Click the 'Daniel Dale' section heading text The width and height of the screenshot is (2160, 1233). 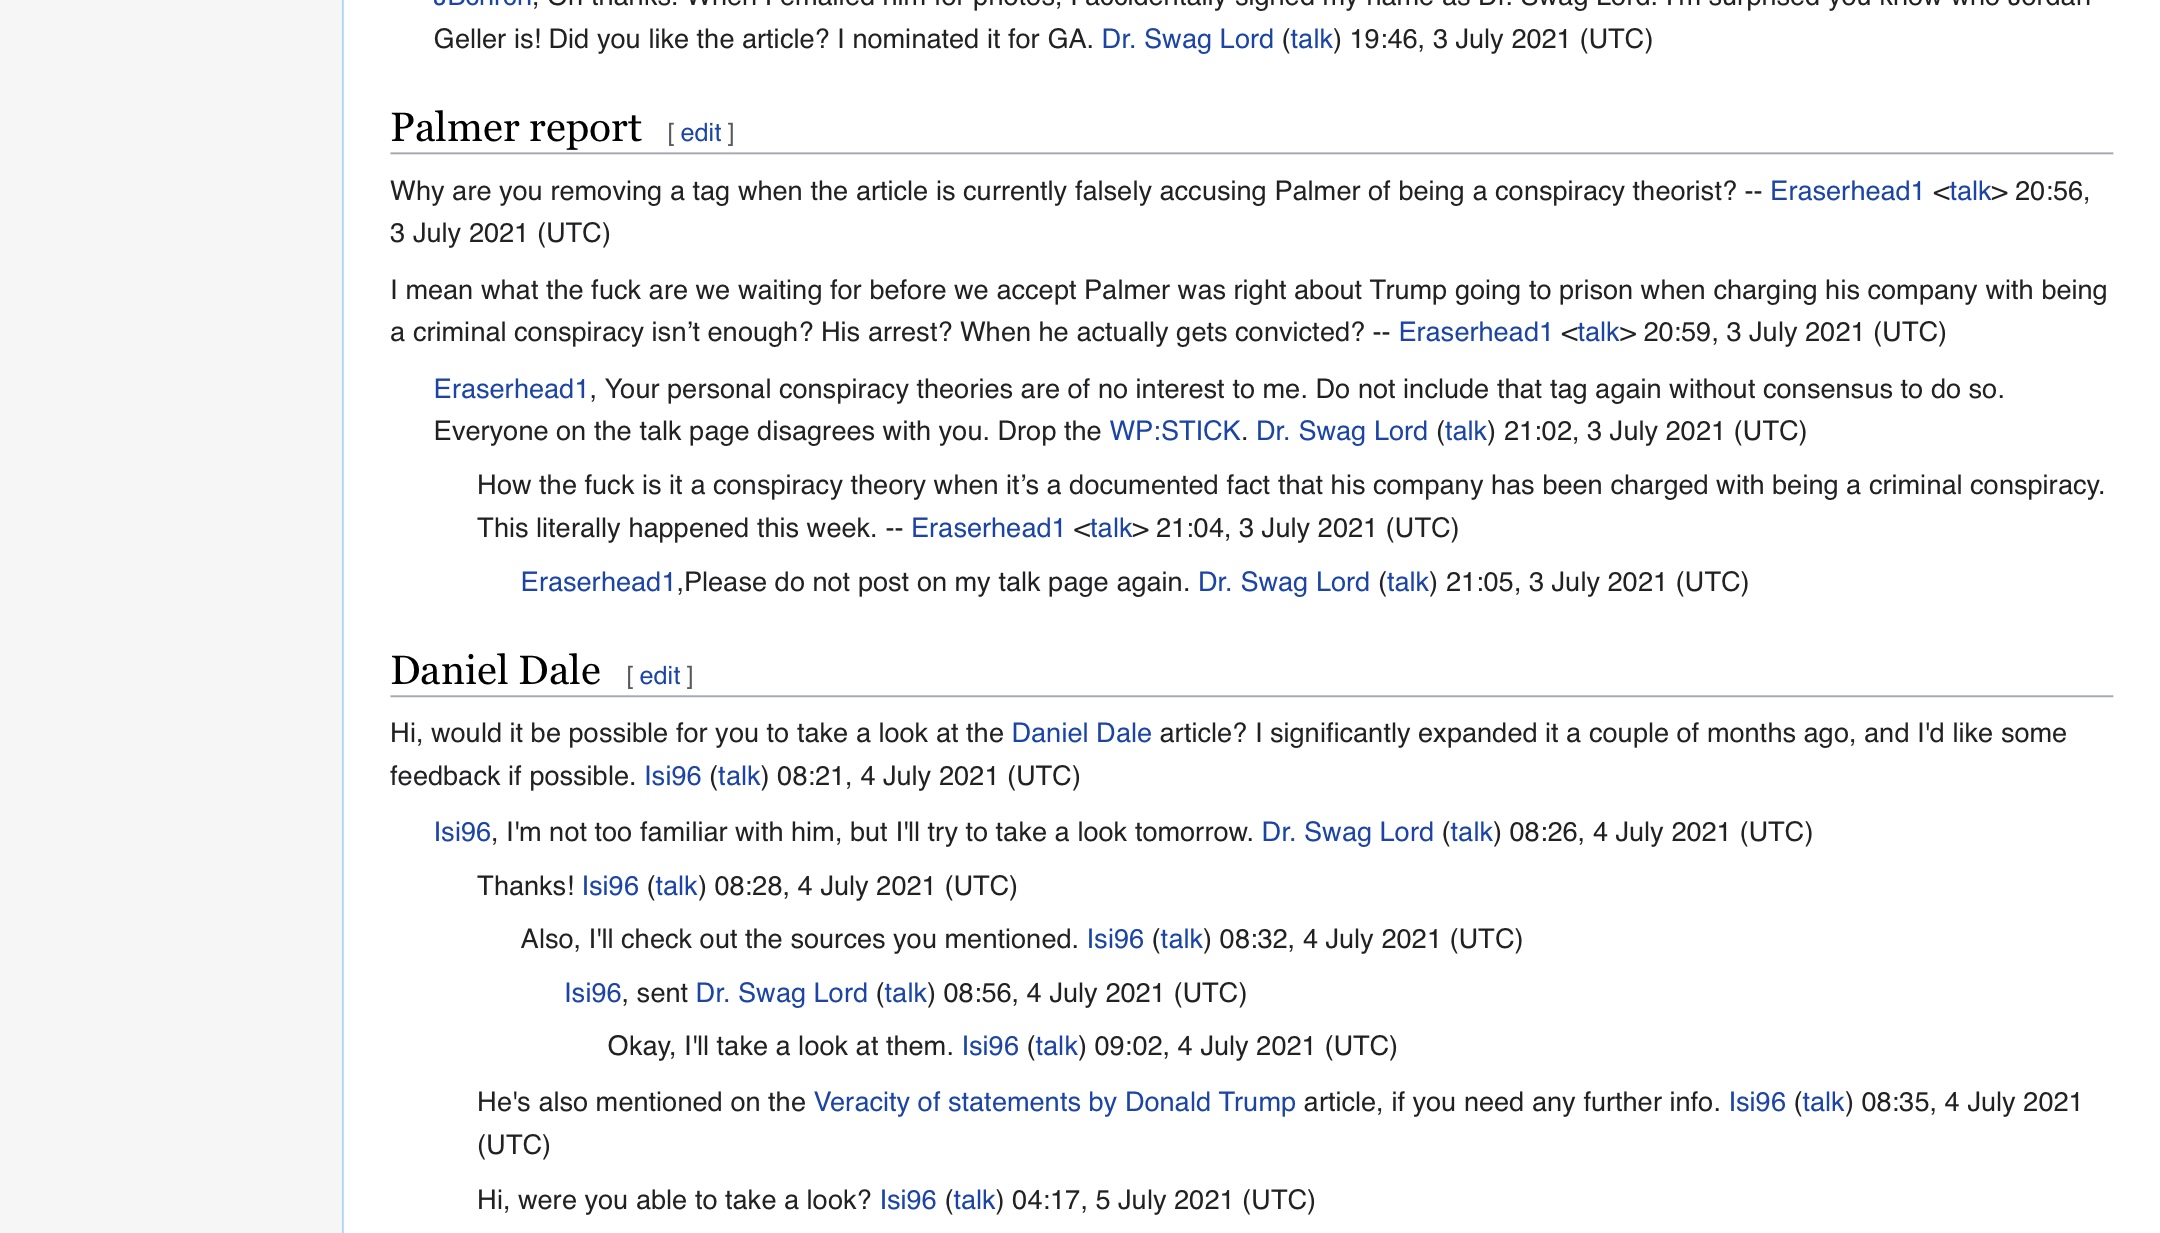pyautogui.click(x=495, y=670)
